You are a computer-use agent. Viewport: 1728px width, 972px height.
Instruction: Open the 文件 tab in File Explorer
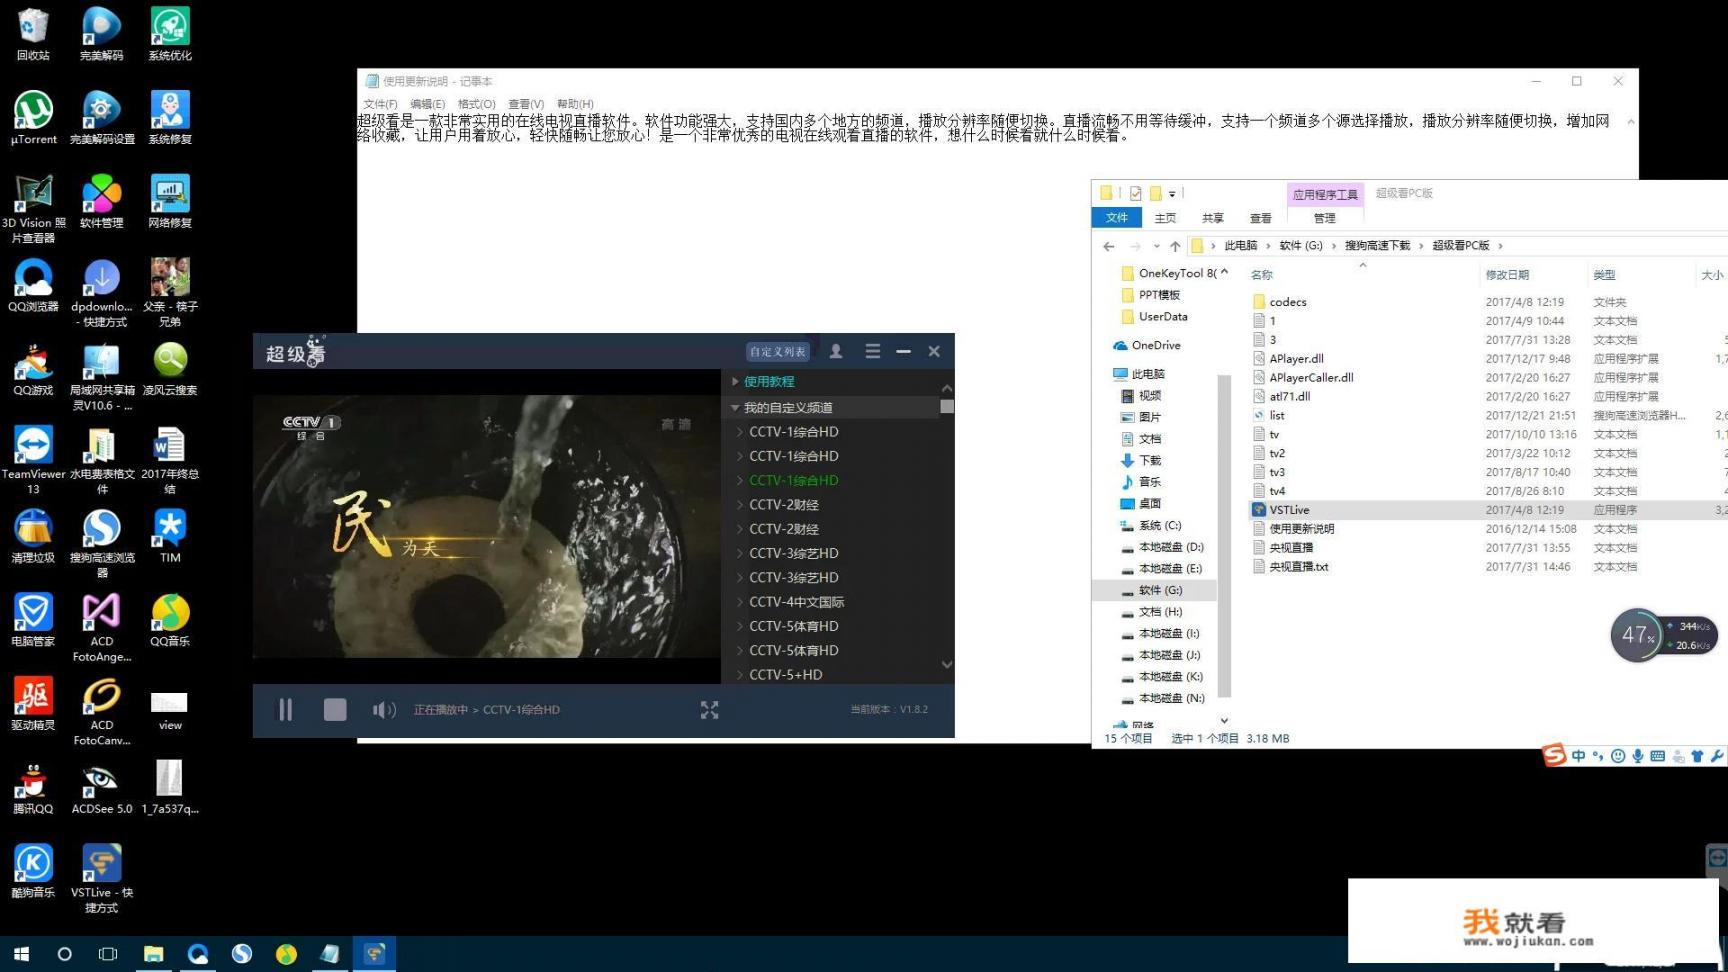click(1117, 217)
